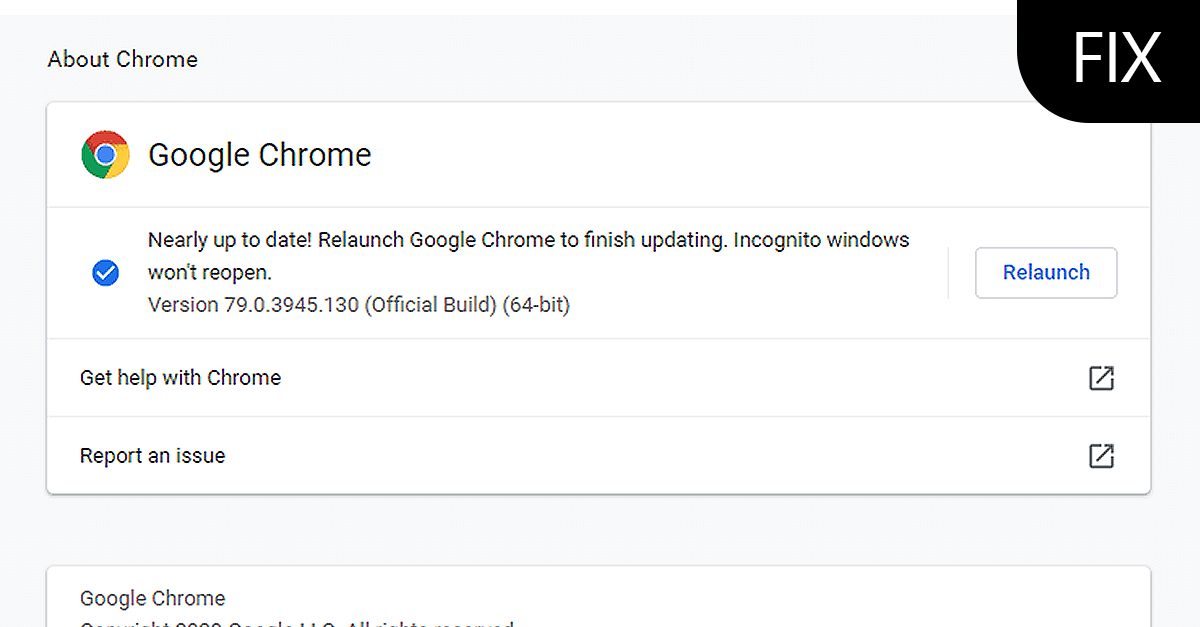Click the (64-bit) label text
This screenshot has width=1200, height=627.
(536, 304)
